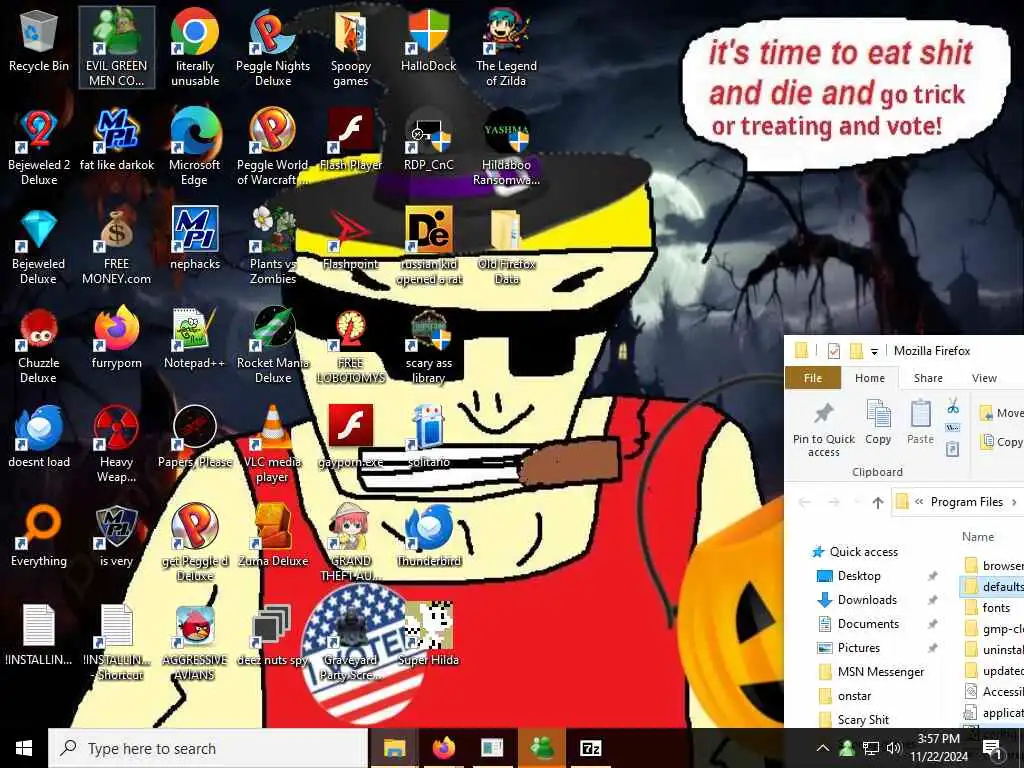Open Flash Player desktop icon
The width and height of the screenshot is (1024, 768).
point(351,140)
